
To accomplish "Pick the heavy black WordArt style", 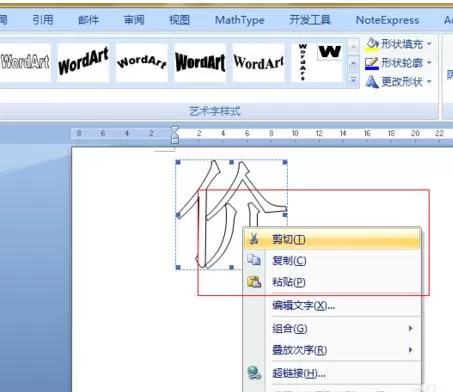I will pos(200,62).
